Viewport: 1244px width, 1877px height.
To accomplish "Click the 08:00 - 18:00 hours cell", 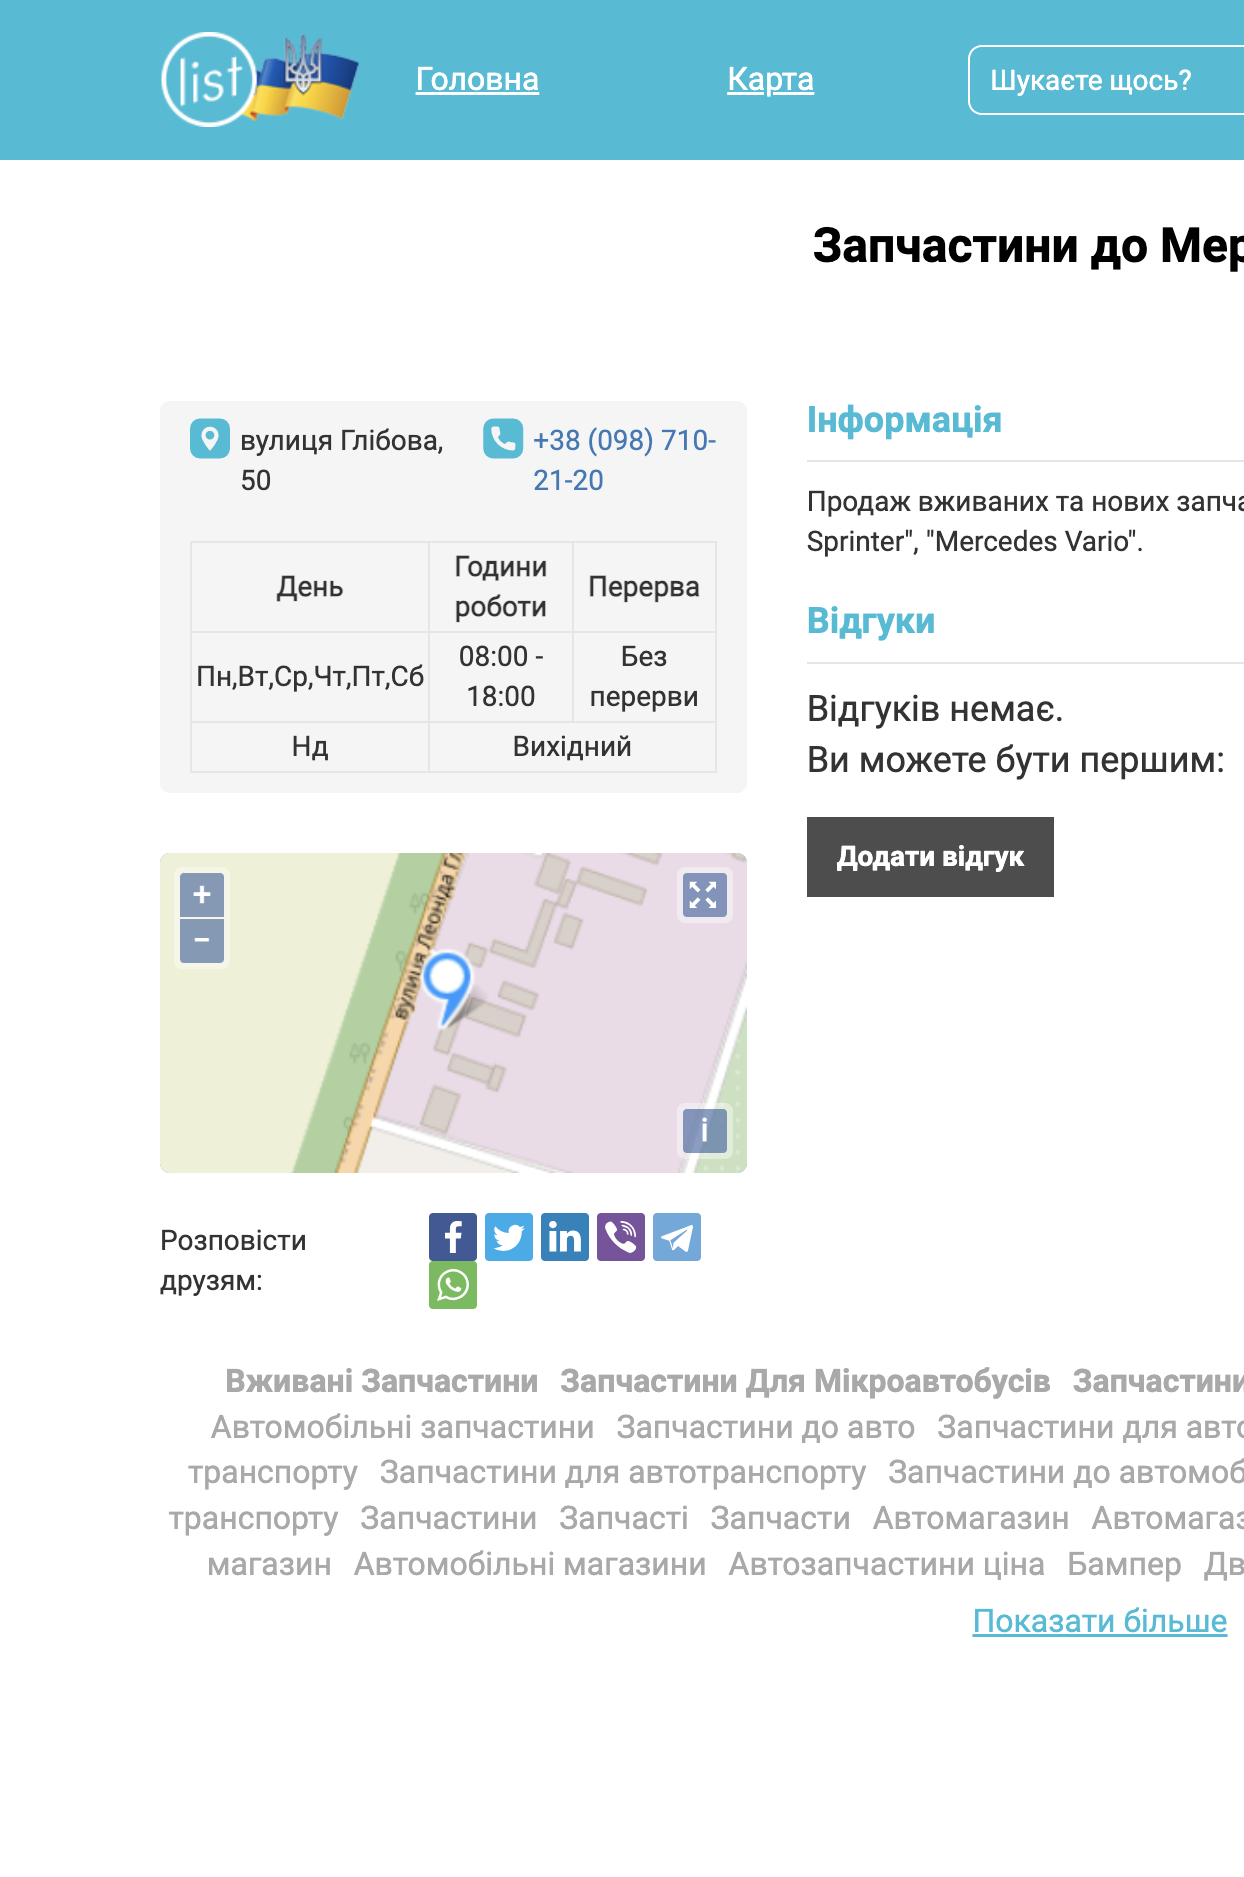I will pyautogui.click(x=501, y=677).
